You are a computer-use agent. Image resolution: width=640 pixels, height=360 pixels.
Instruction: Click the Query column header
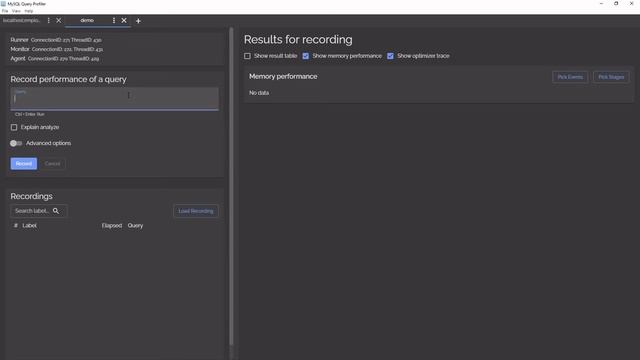click(135, 226)
